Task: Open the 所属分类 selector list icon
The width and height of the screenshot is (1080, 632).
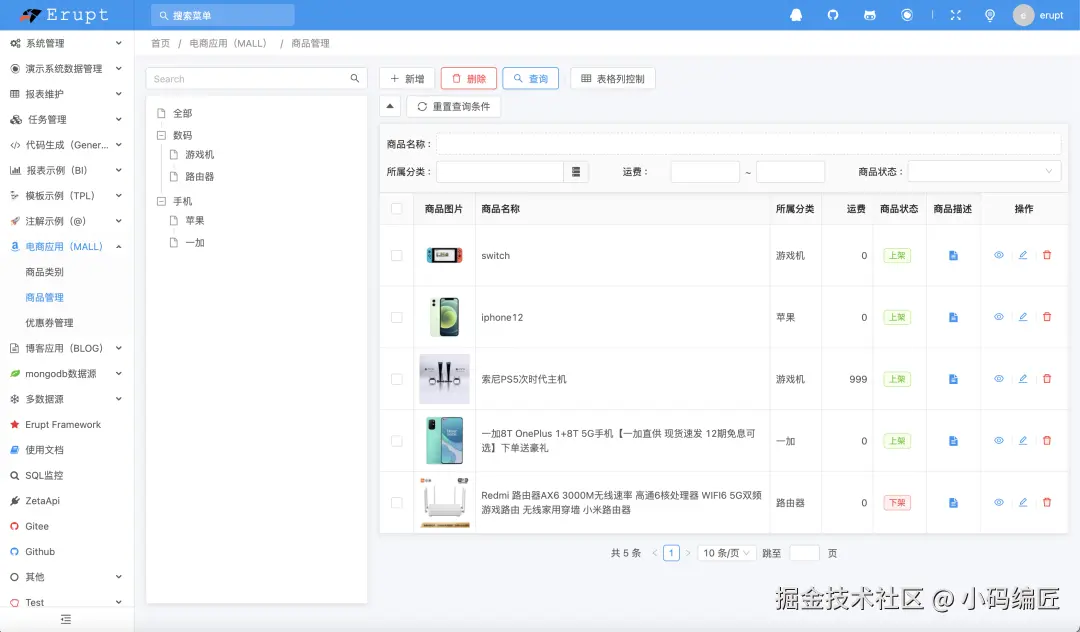Action: tap(576, 171)
